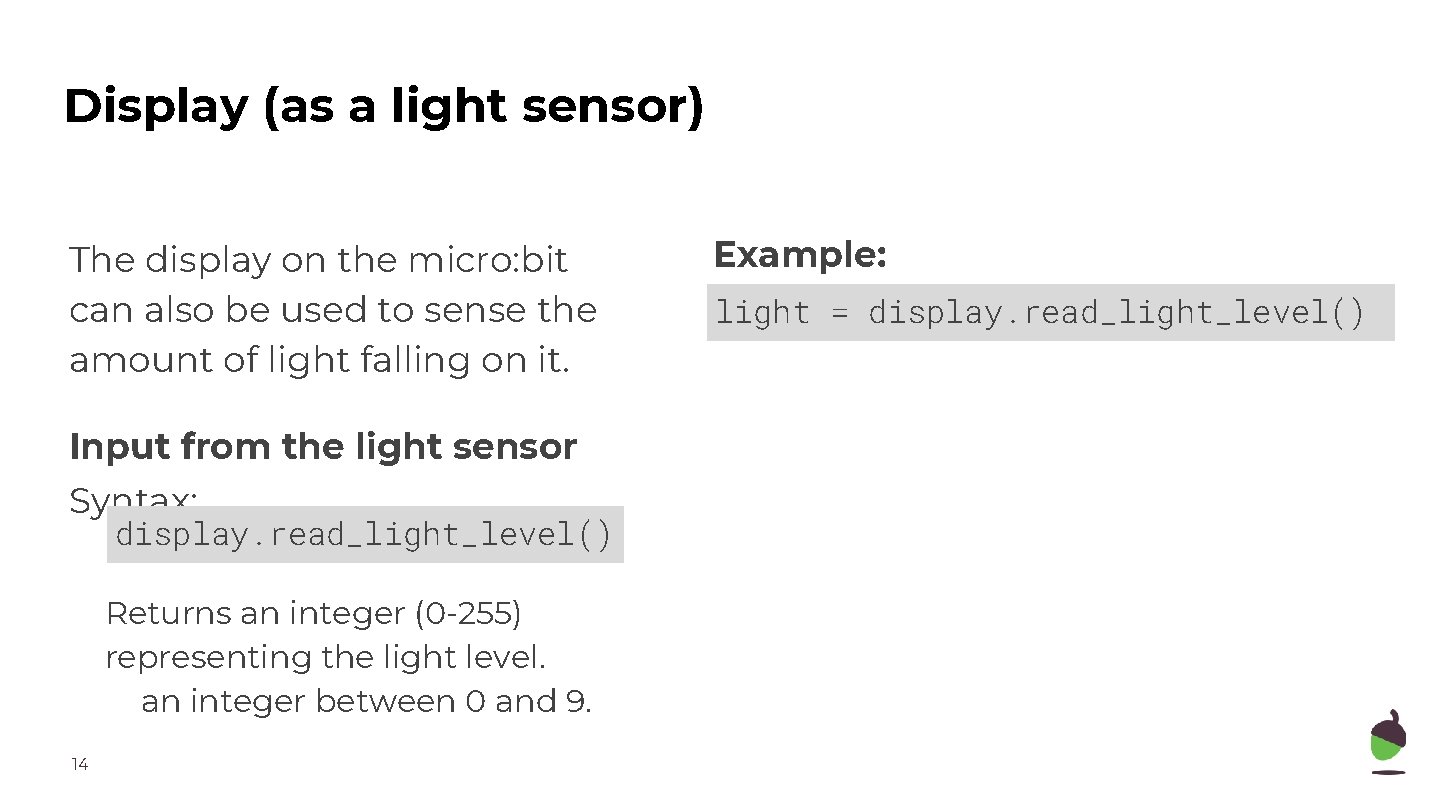Image resolution: width=1440 pixels, height=810 pixels.
Task: Click the 'light = display.read_light_level()' code box
Action: pyautogui.click(x=1050, y=313)
